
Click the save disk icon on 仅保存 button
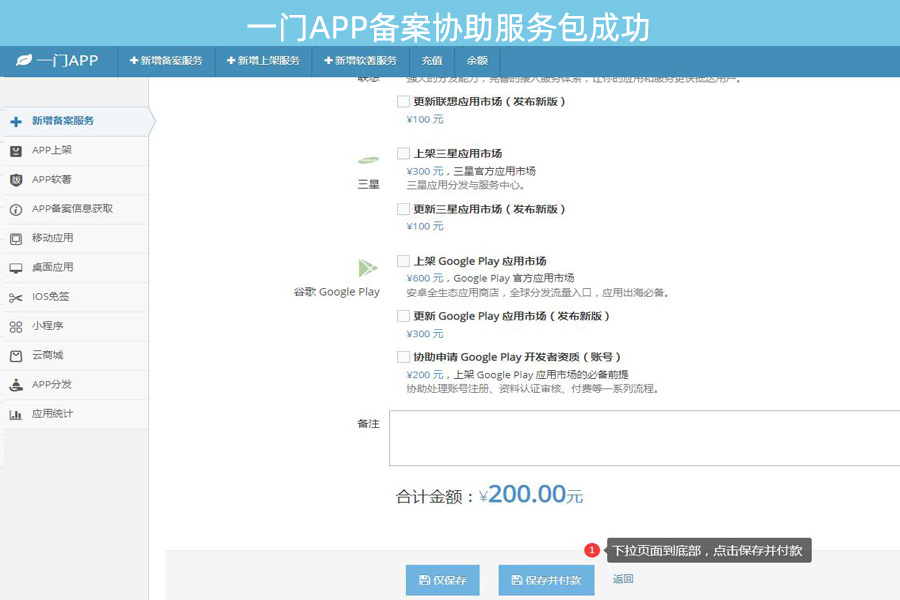tap(424, 580)
